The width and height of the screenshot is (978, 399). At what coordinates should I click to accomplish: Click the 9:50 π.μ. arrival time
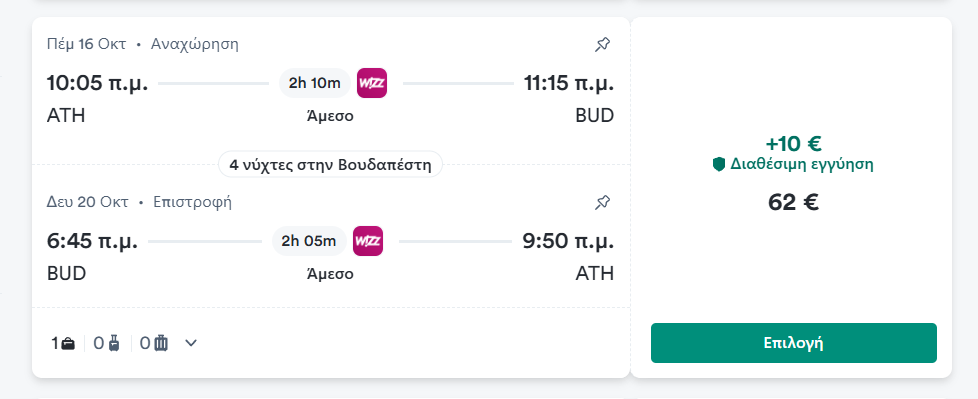pyautogui.click(x=568, y=241)
